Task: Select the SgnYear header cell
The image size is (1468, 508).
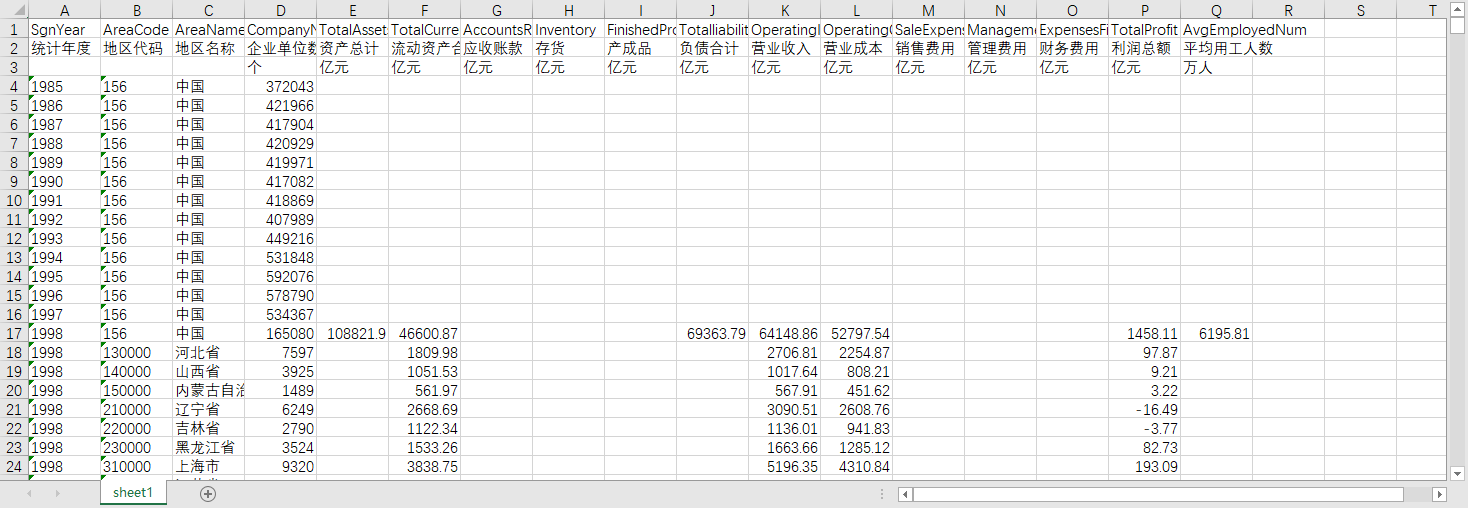Action: point(65,29)
